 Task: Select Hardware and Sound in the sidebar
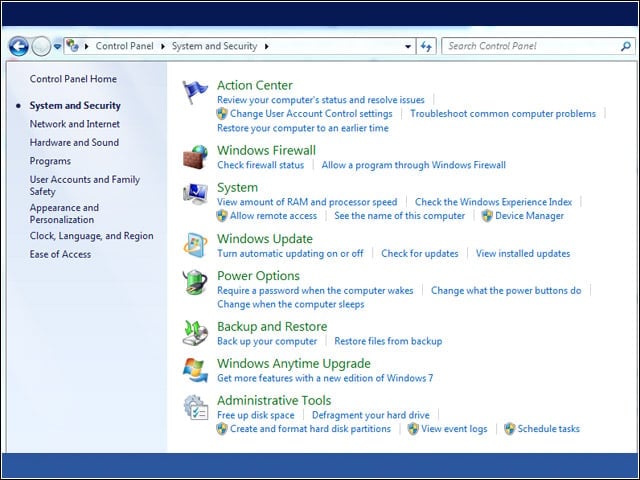[74, 142]
